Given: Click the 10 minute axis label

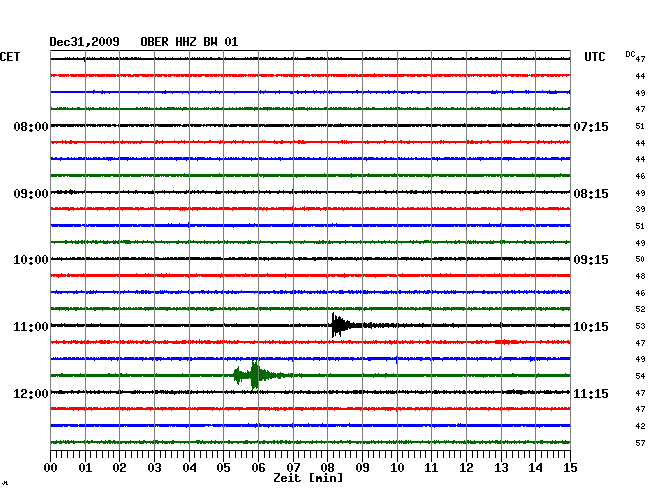Looking at the screenshot, I should [397, 468].
